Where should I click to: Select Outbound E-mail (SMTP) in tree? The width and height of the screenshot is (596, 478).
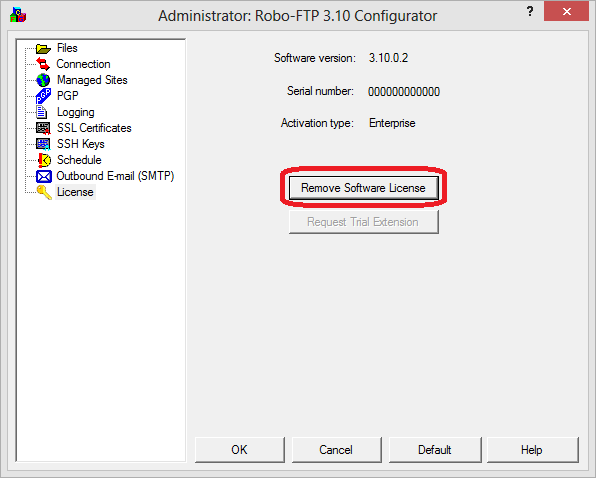tap(115, 176)
